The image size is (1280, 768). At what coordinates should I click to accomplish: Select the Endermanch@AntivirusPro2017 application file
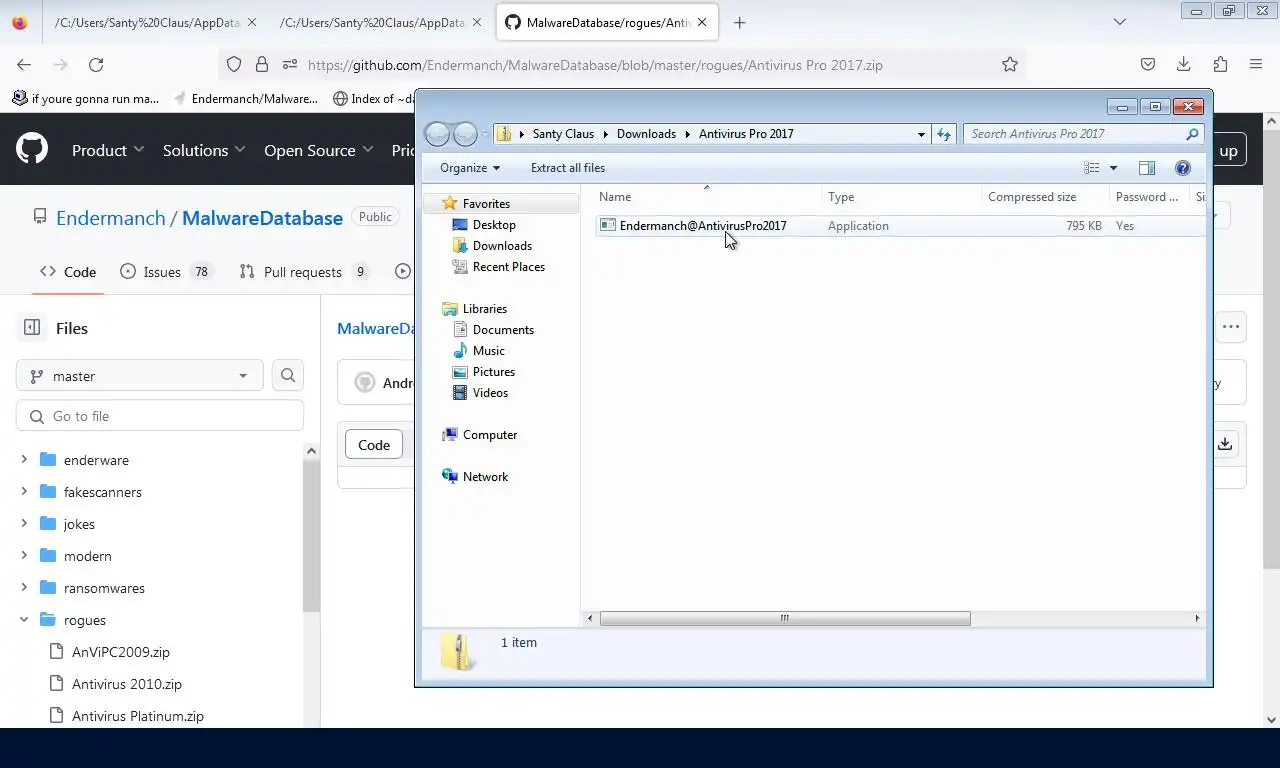click(703, 226)
